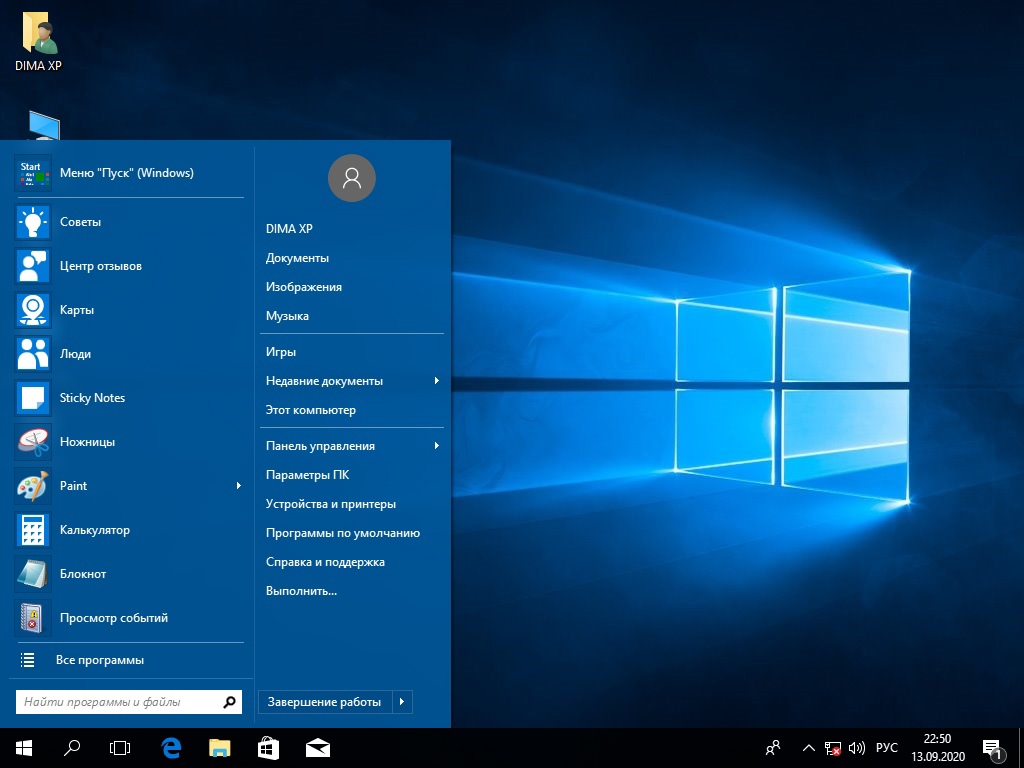The image size is (1024, 768).
Task: Open the Paint app icon
Action: pos(33,486)
